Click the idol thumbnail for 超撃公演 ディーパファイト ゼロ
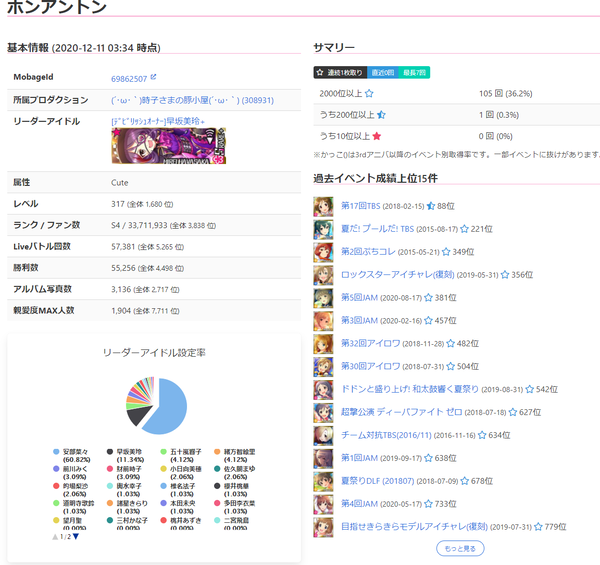Screen dimensions: 600x565 [x=323, y=413]
